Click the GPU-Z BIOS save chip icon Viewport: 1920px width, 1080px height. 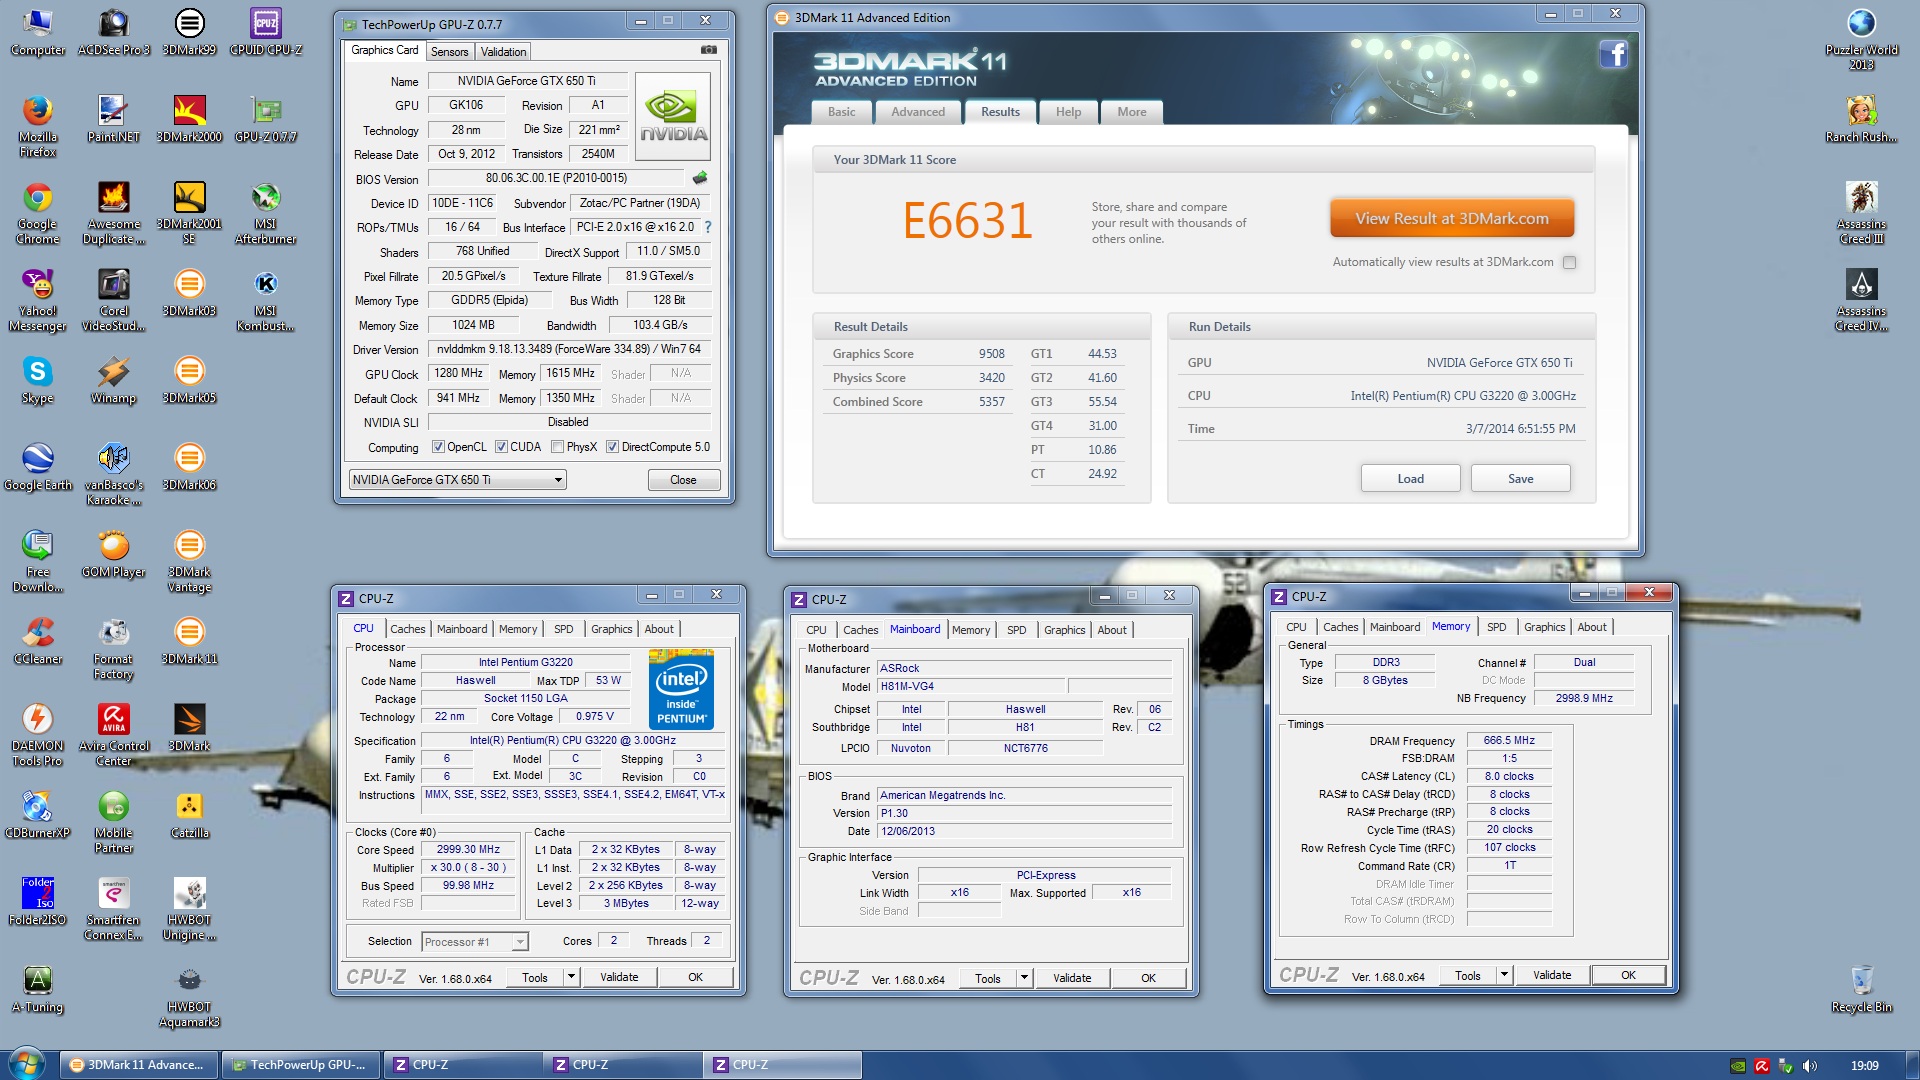(x=699, y=178)
